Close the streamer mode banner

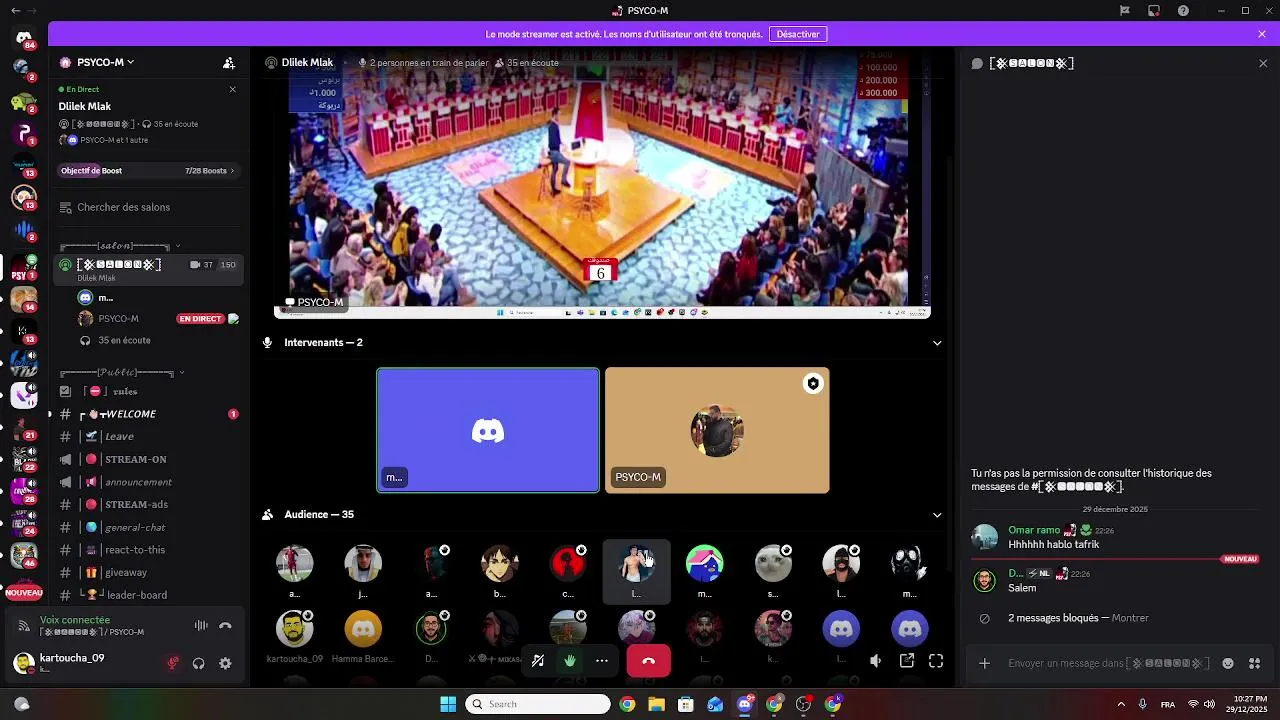point(1262,34)
